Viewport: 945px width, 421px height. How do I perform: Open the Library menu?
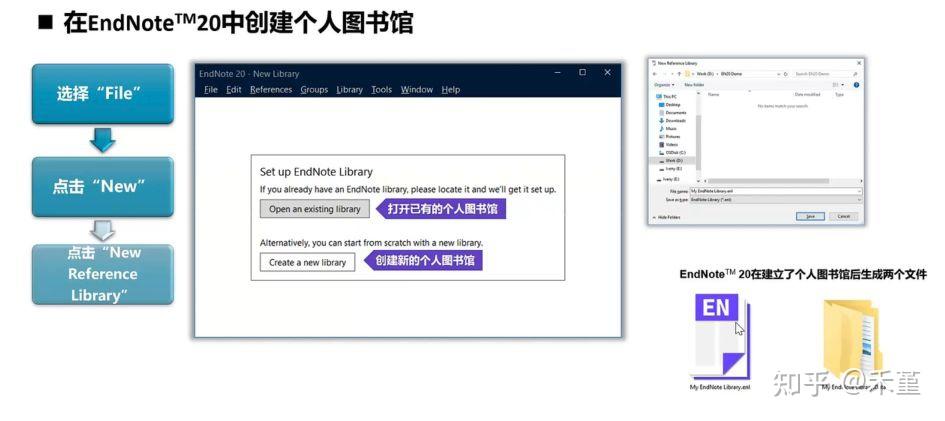pos(350,90)
